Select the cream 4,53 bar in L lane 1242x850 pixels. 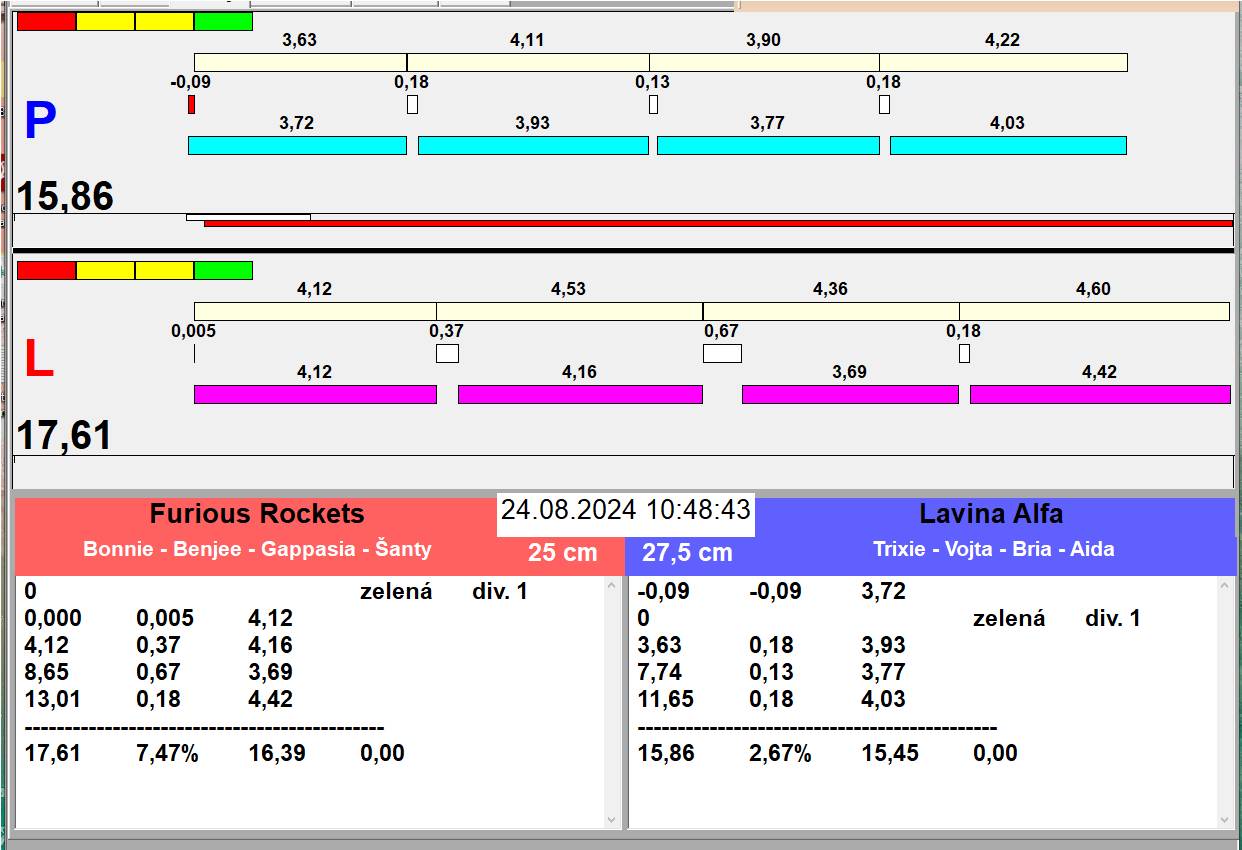569,311
